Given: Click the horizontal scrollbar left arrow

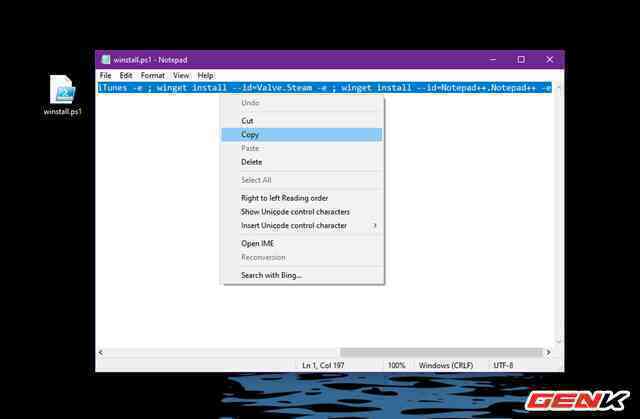Looking at the screenshot, I should 101,352.
